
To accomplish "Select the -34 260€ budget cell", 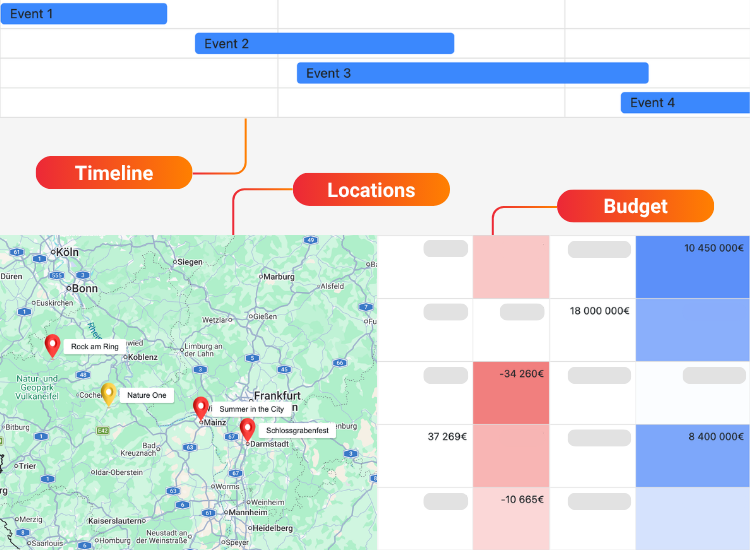I will click(x=511, y=393).
